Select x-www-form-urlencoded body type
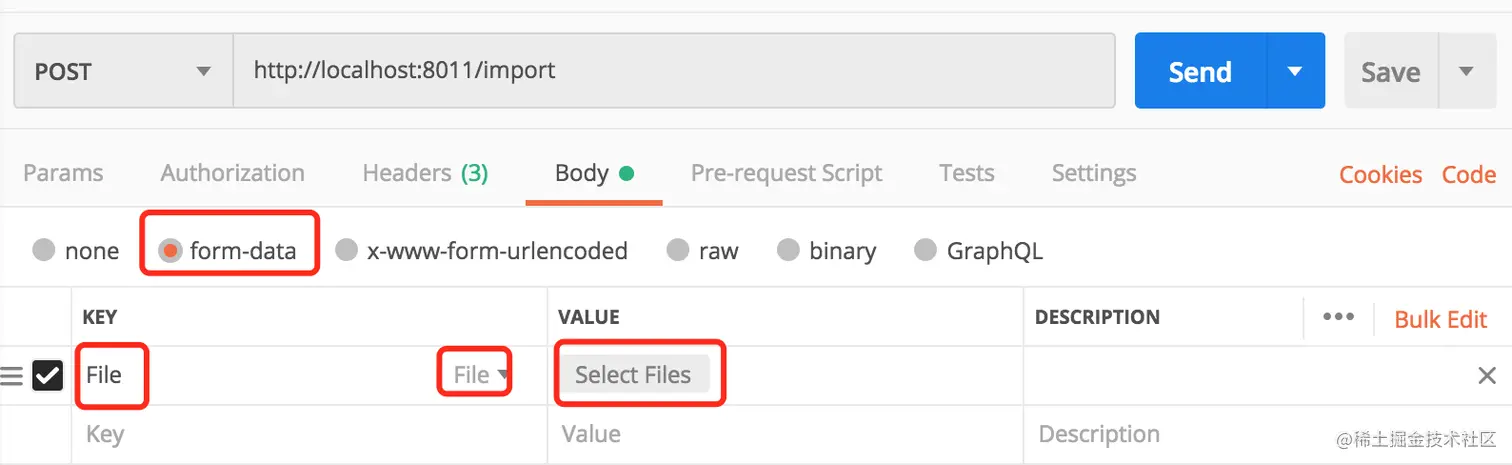The height and width of the screenshot is (465, 1512). [x=346, y=250]
